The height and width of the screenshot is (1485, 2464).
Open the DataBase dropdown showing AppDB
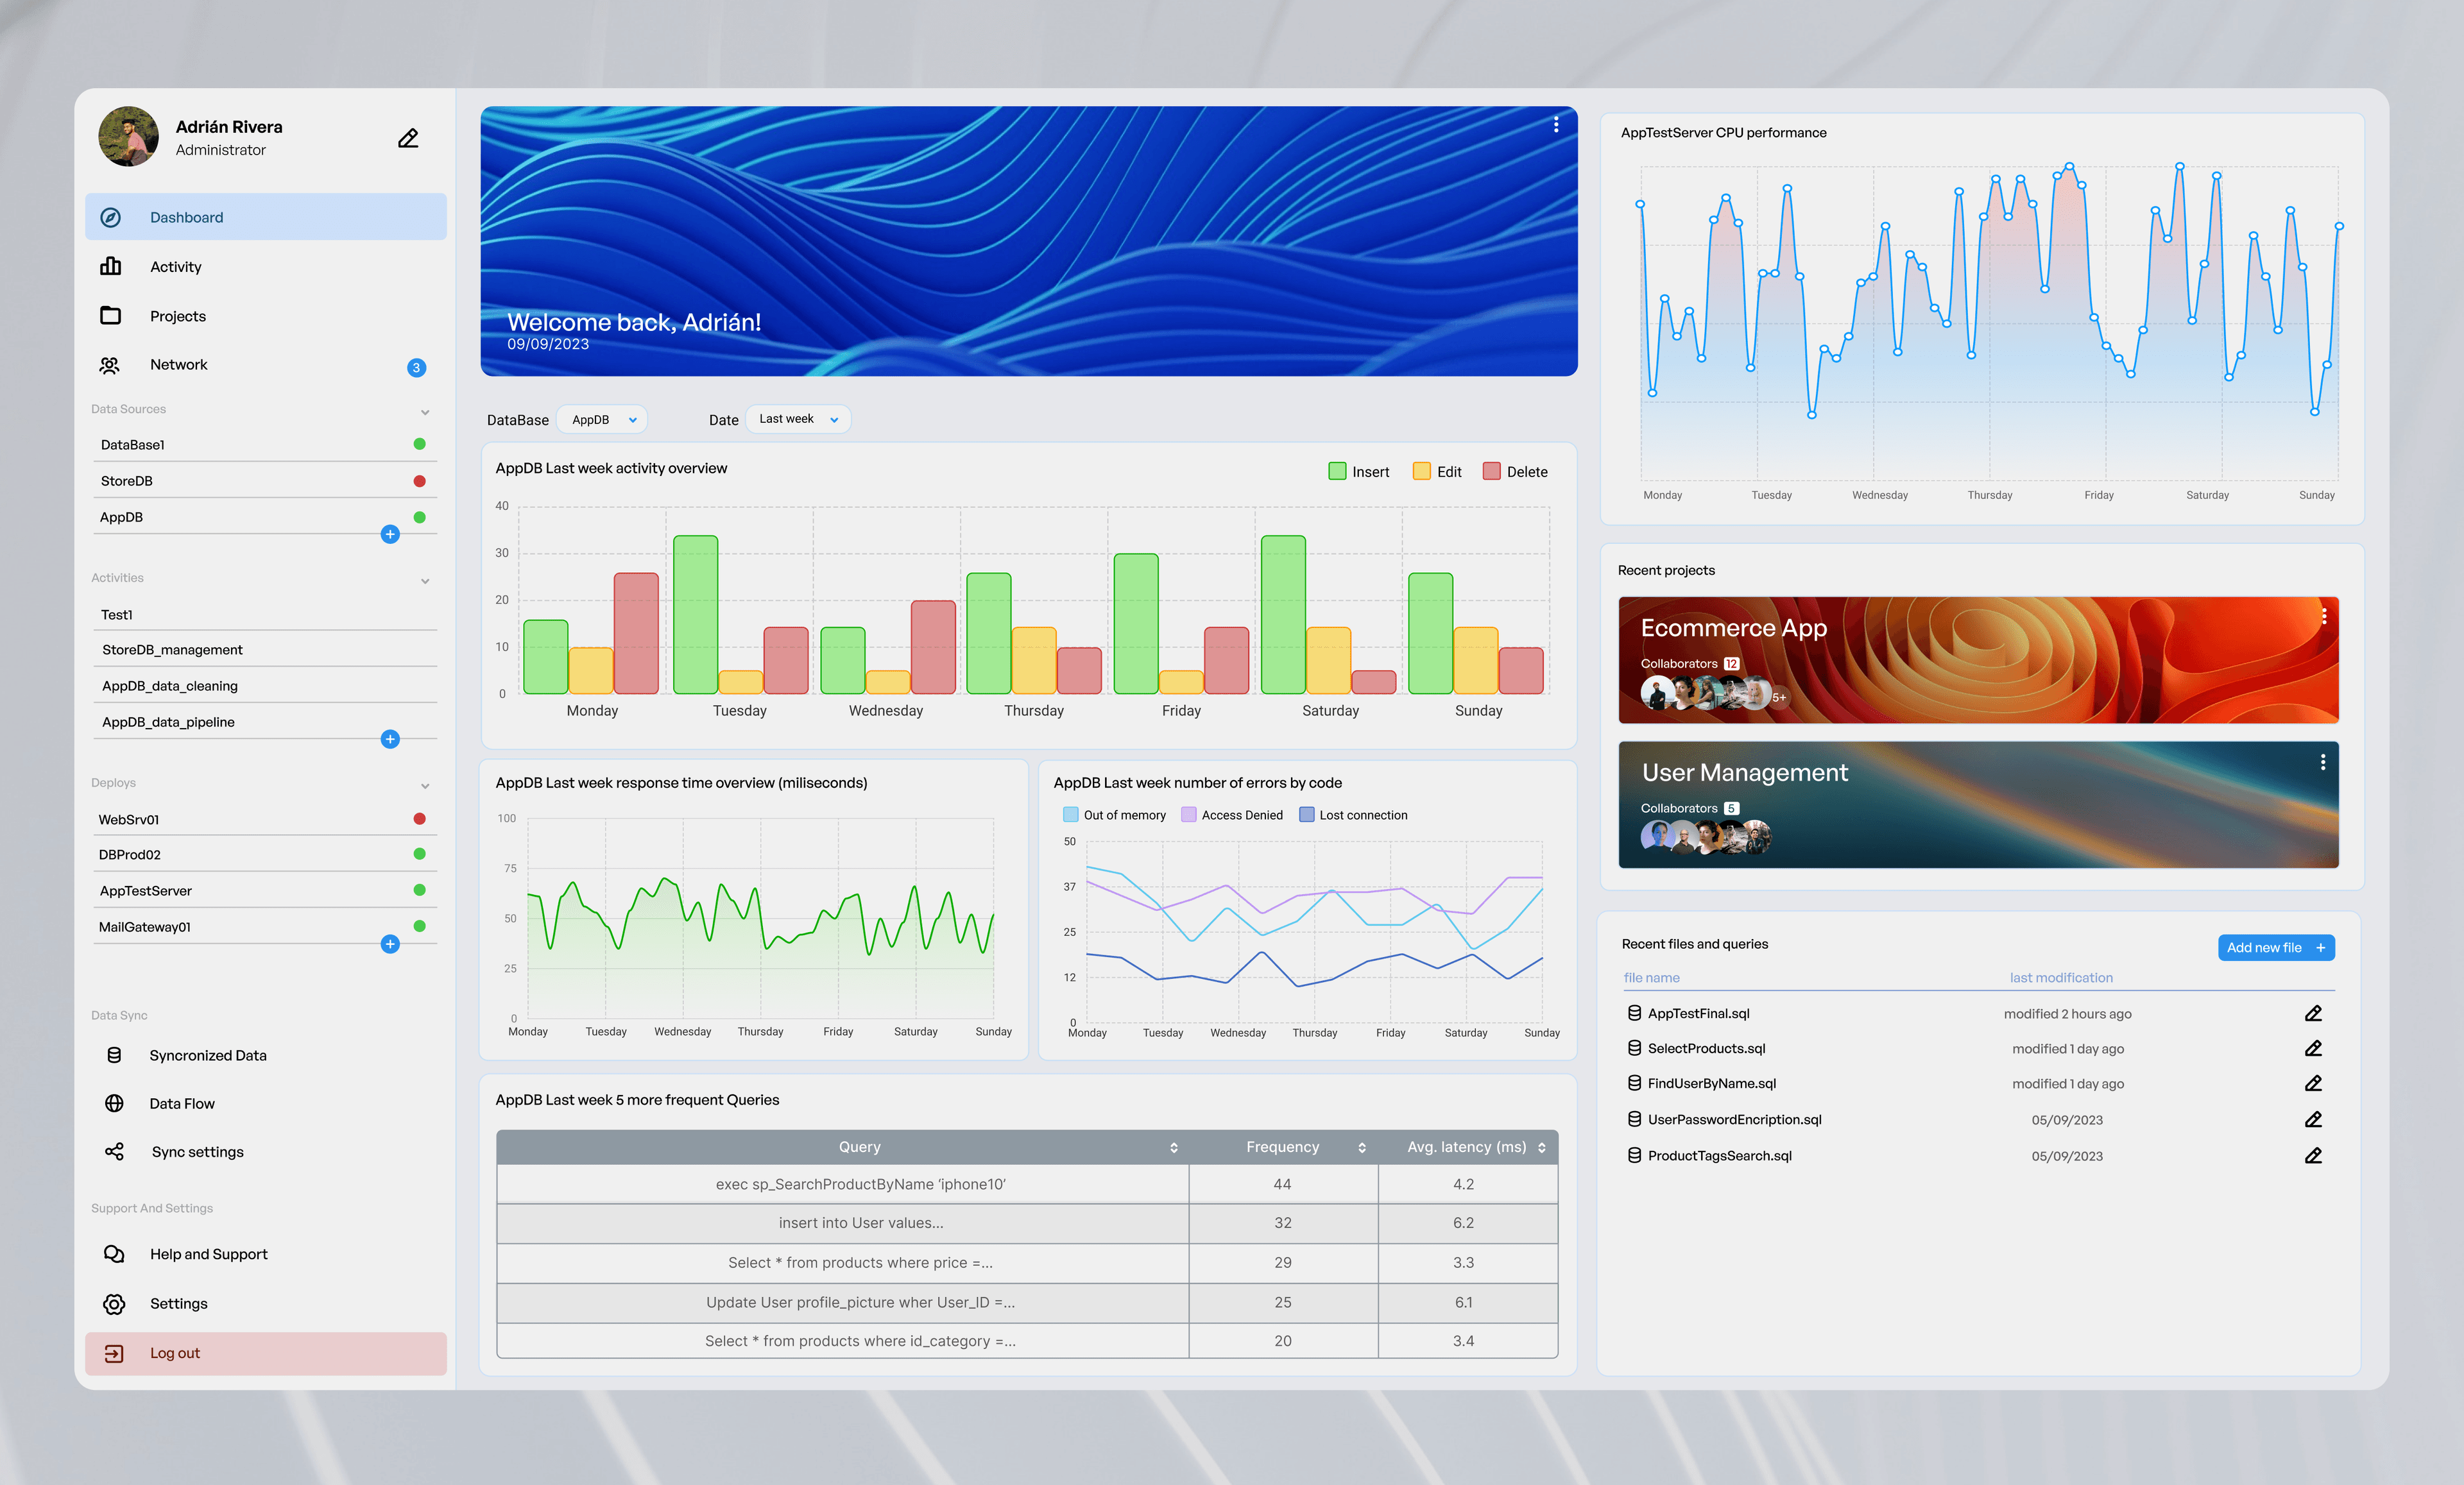point(602,419)
